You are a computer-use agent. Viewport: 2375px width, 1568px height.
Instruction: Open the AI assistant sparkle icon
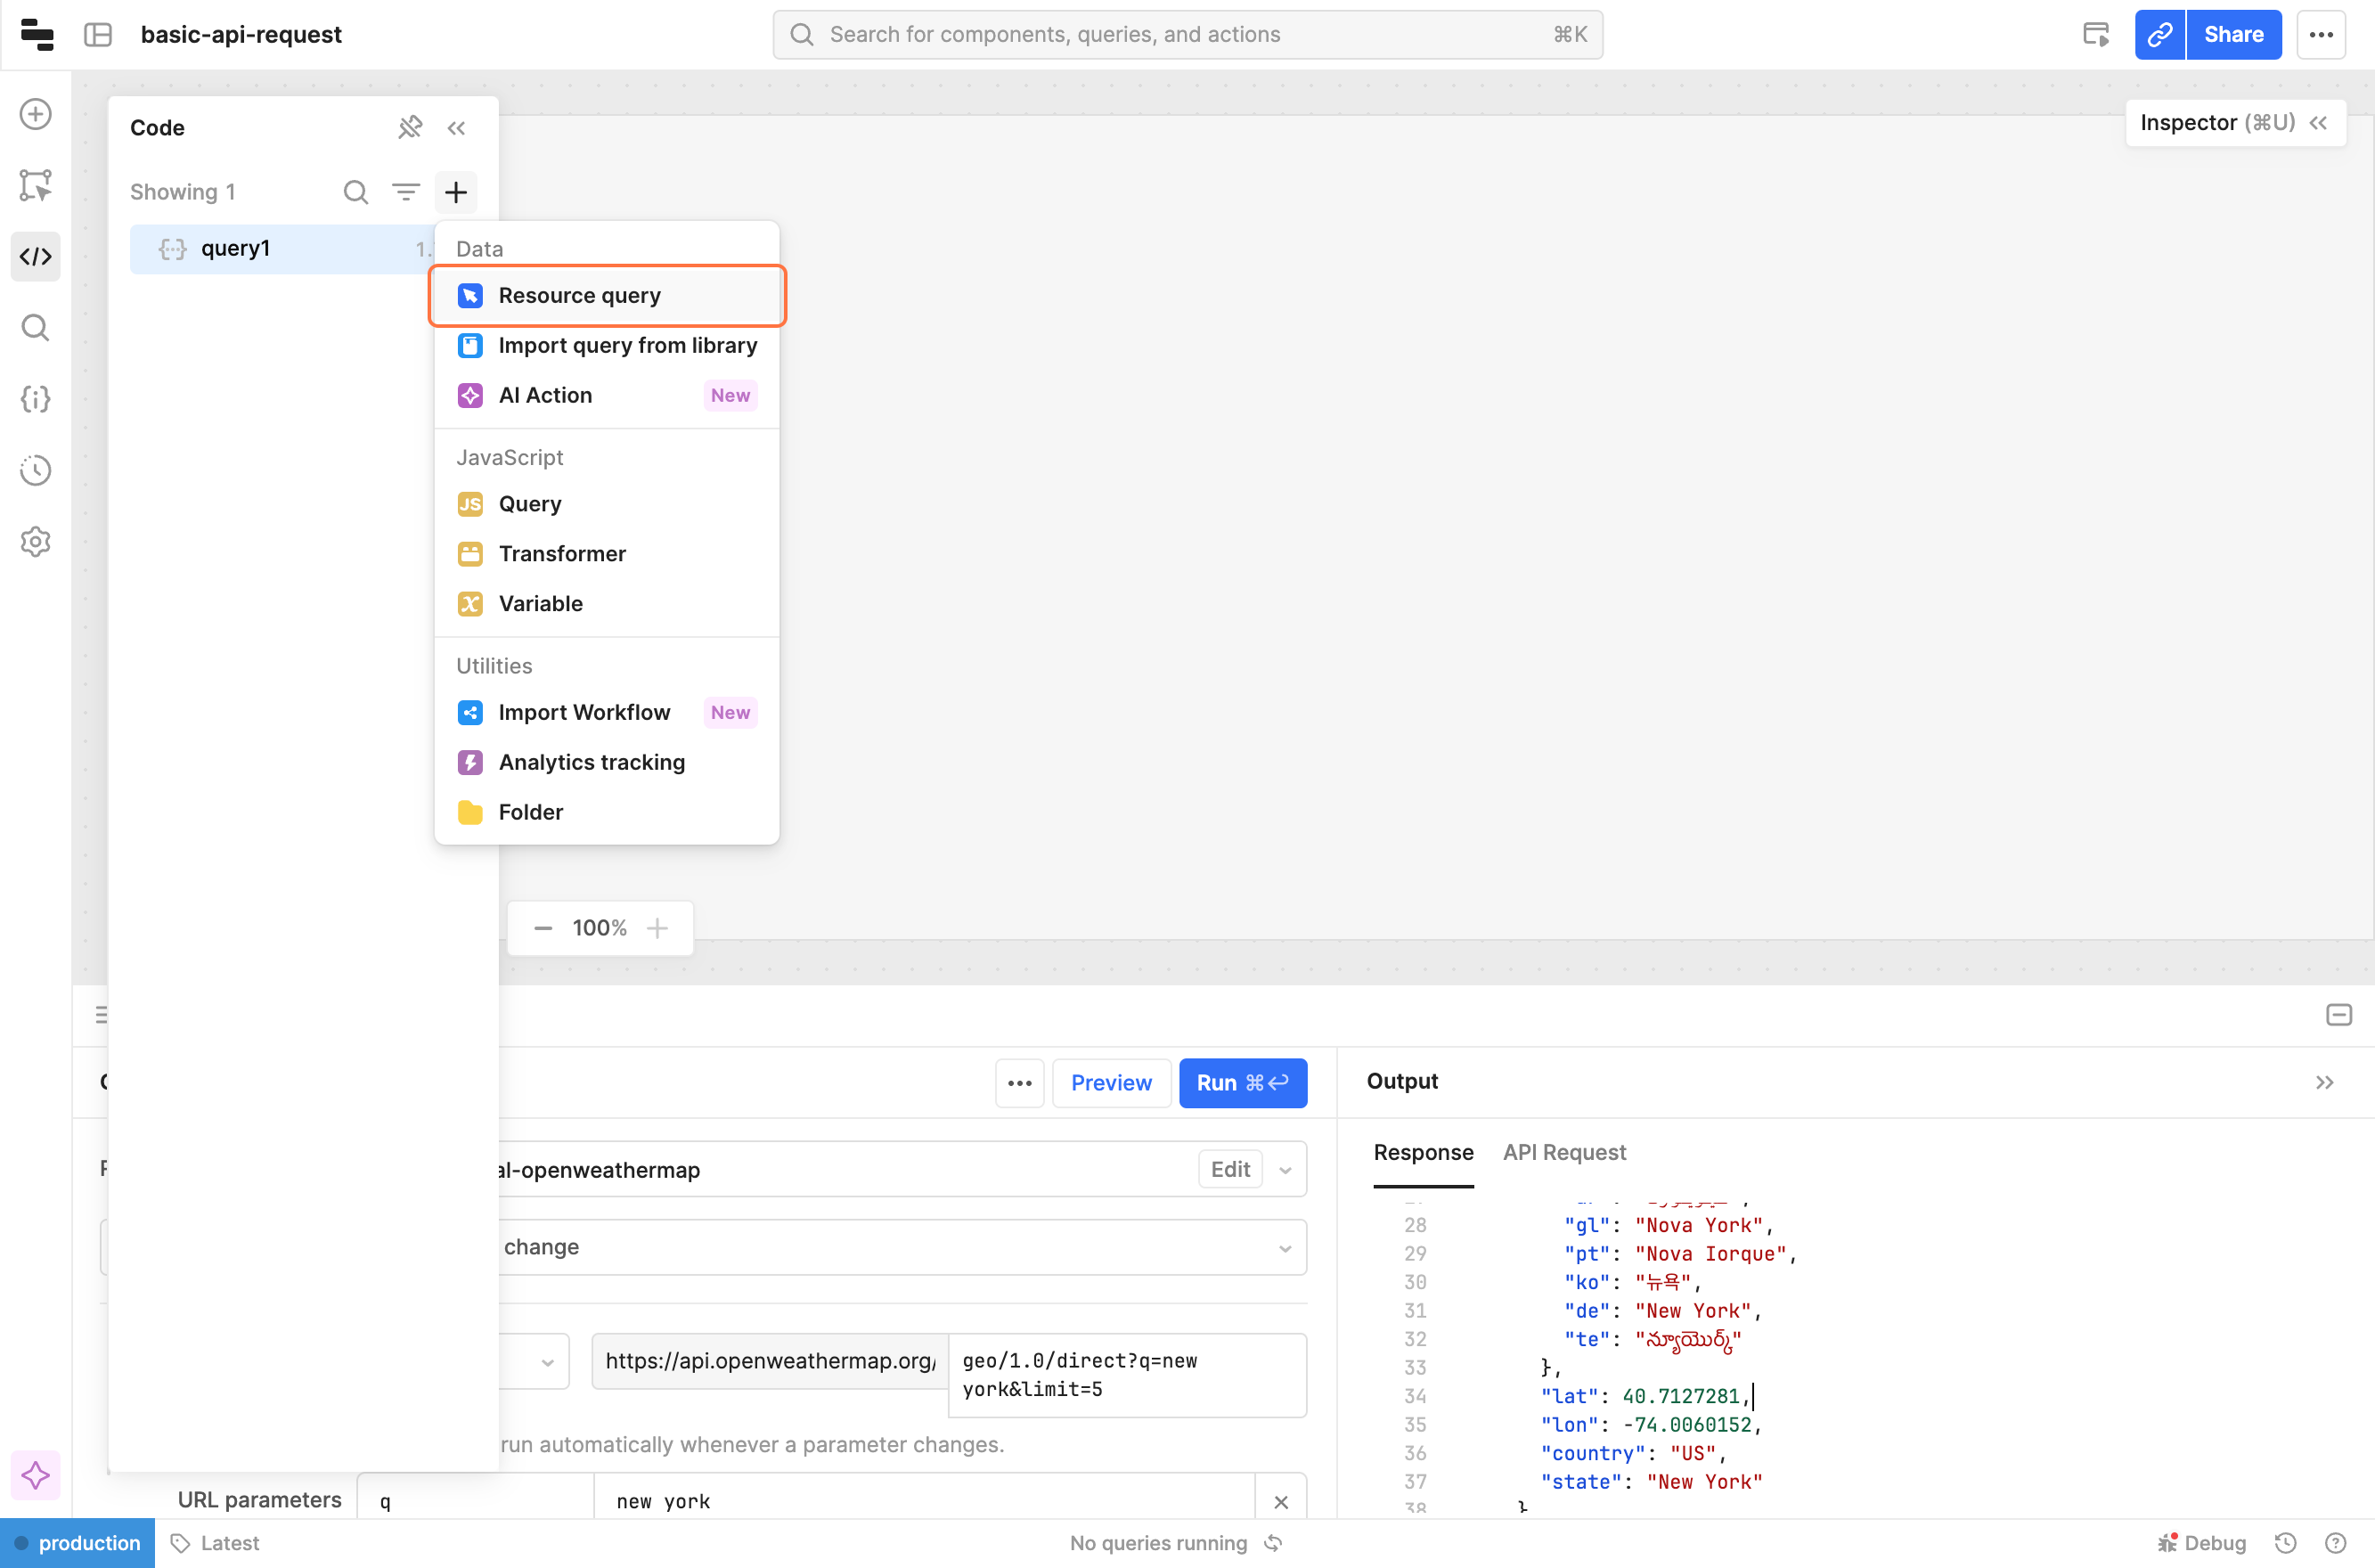[35, 1475]
